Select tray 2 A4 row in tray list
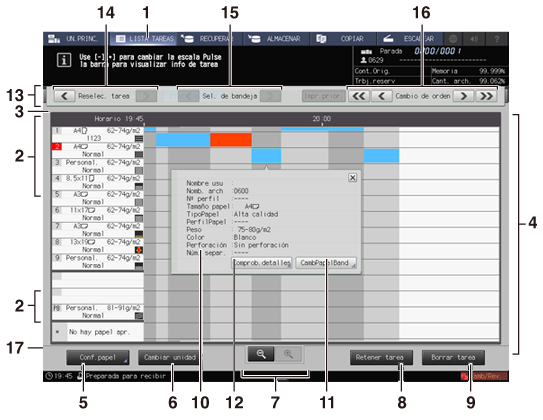The image size is (543, 420). coord(98,150)
